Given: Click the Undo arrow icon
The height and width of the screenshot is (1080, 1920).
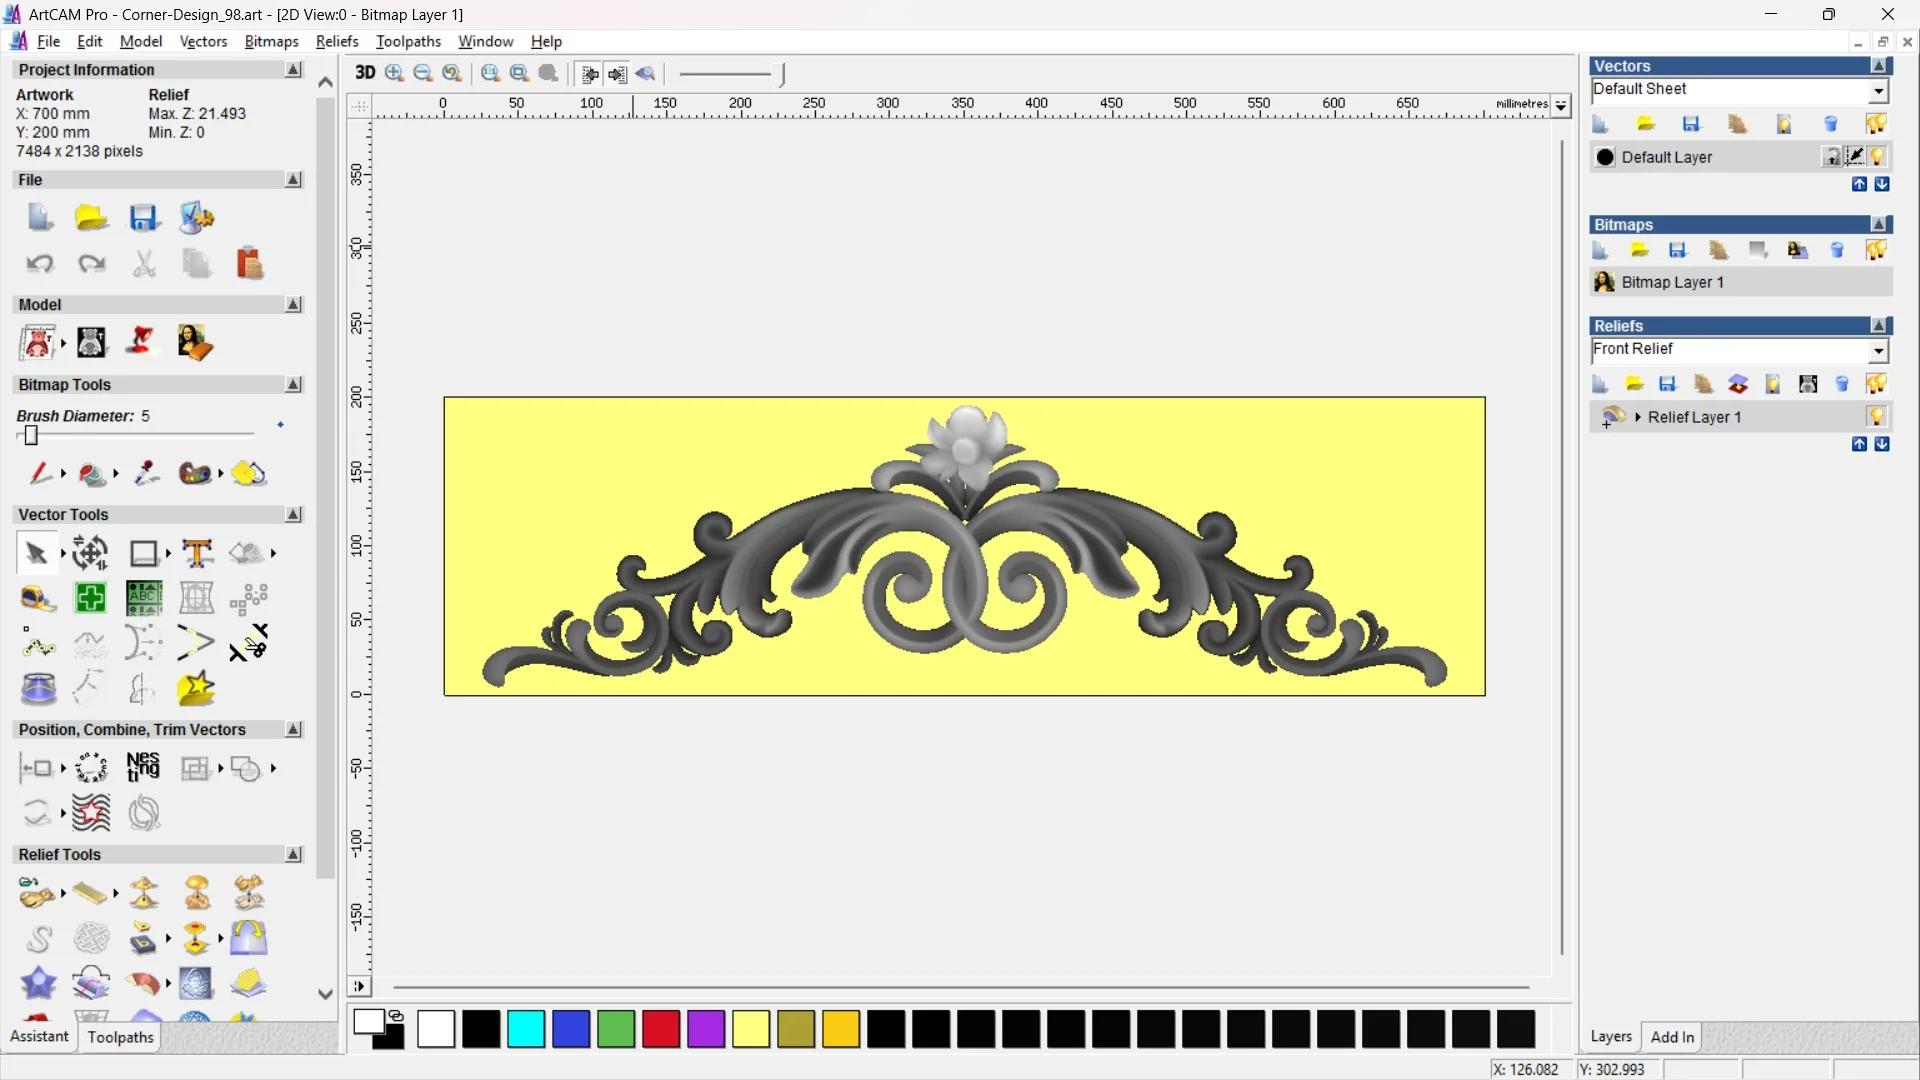Looking at the screenshot, I should point(39,264).
